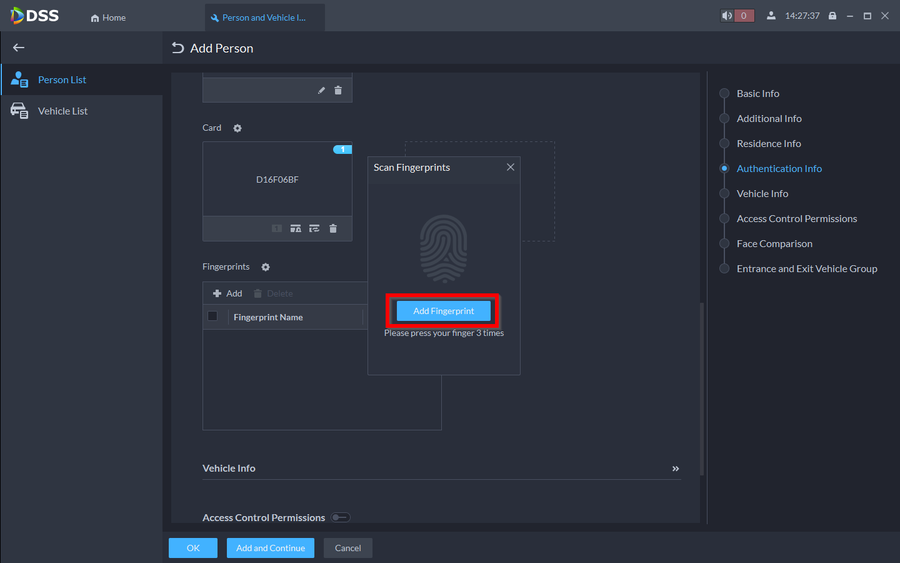Screen dimensions: 900x563
Task: Delete the D16F06BF card
Action: coord(333,228)
